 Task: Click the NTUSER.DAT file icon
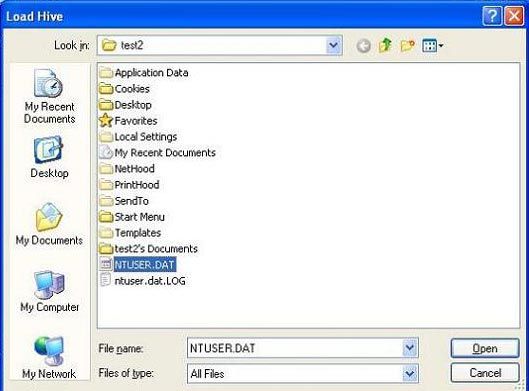pyautogui.click(x=106, y=264)
